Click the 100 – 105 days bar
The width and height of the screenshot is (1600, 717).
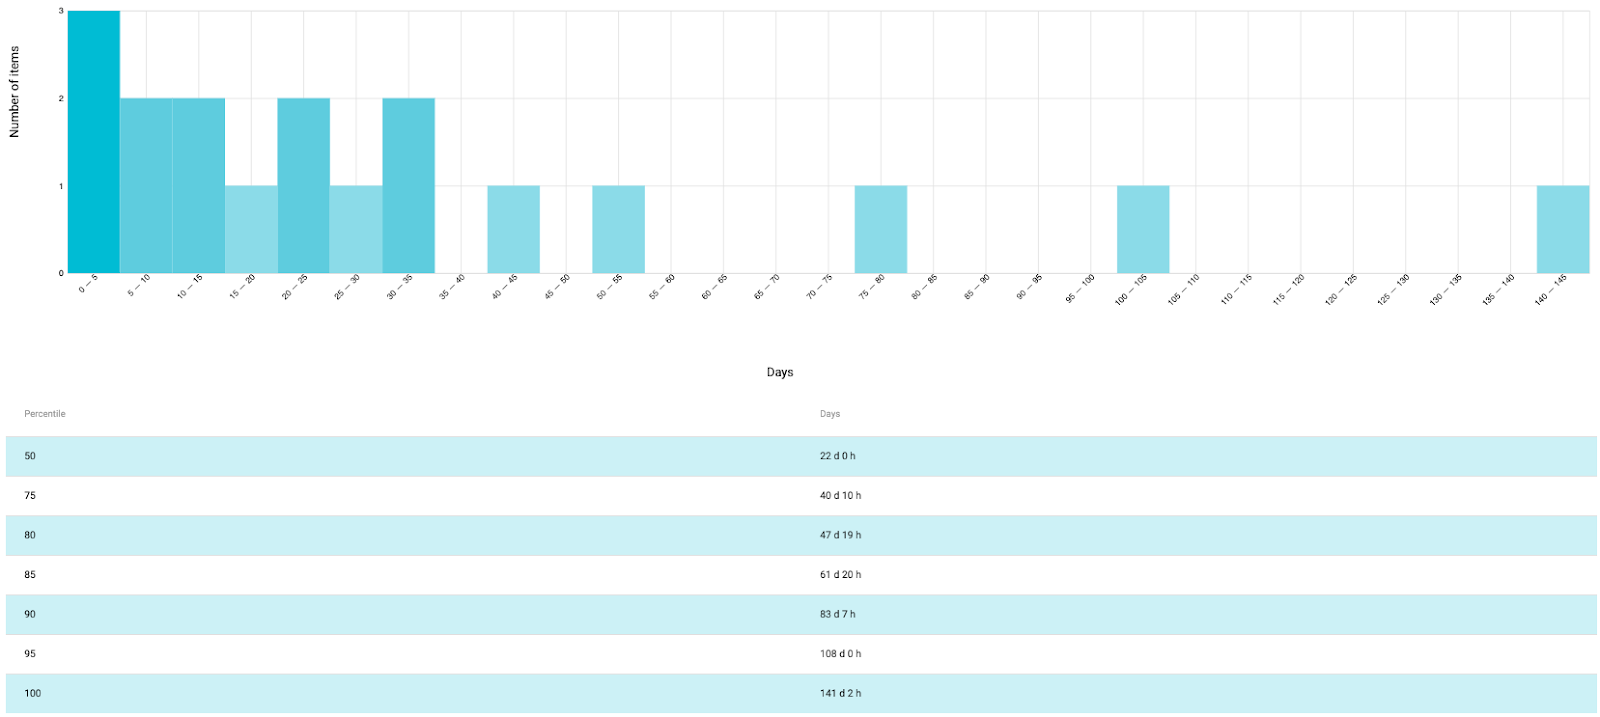(1143, 229)
